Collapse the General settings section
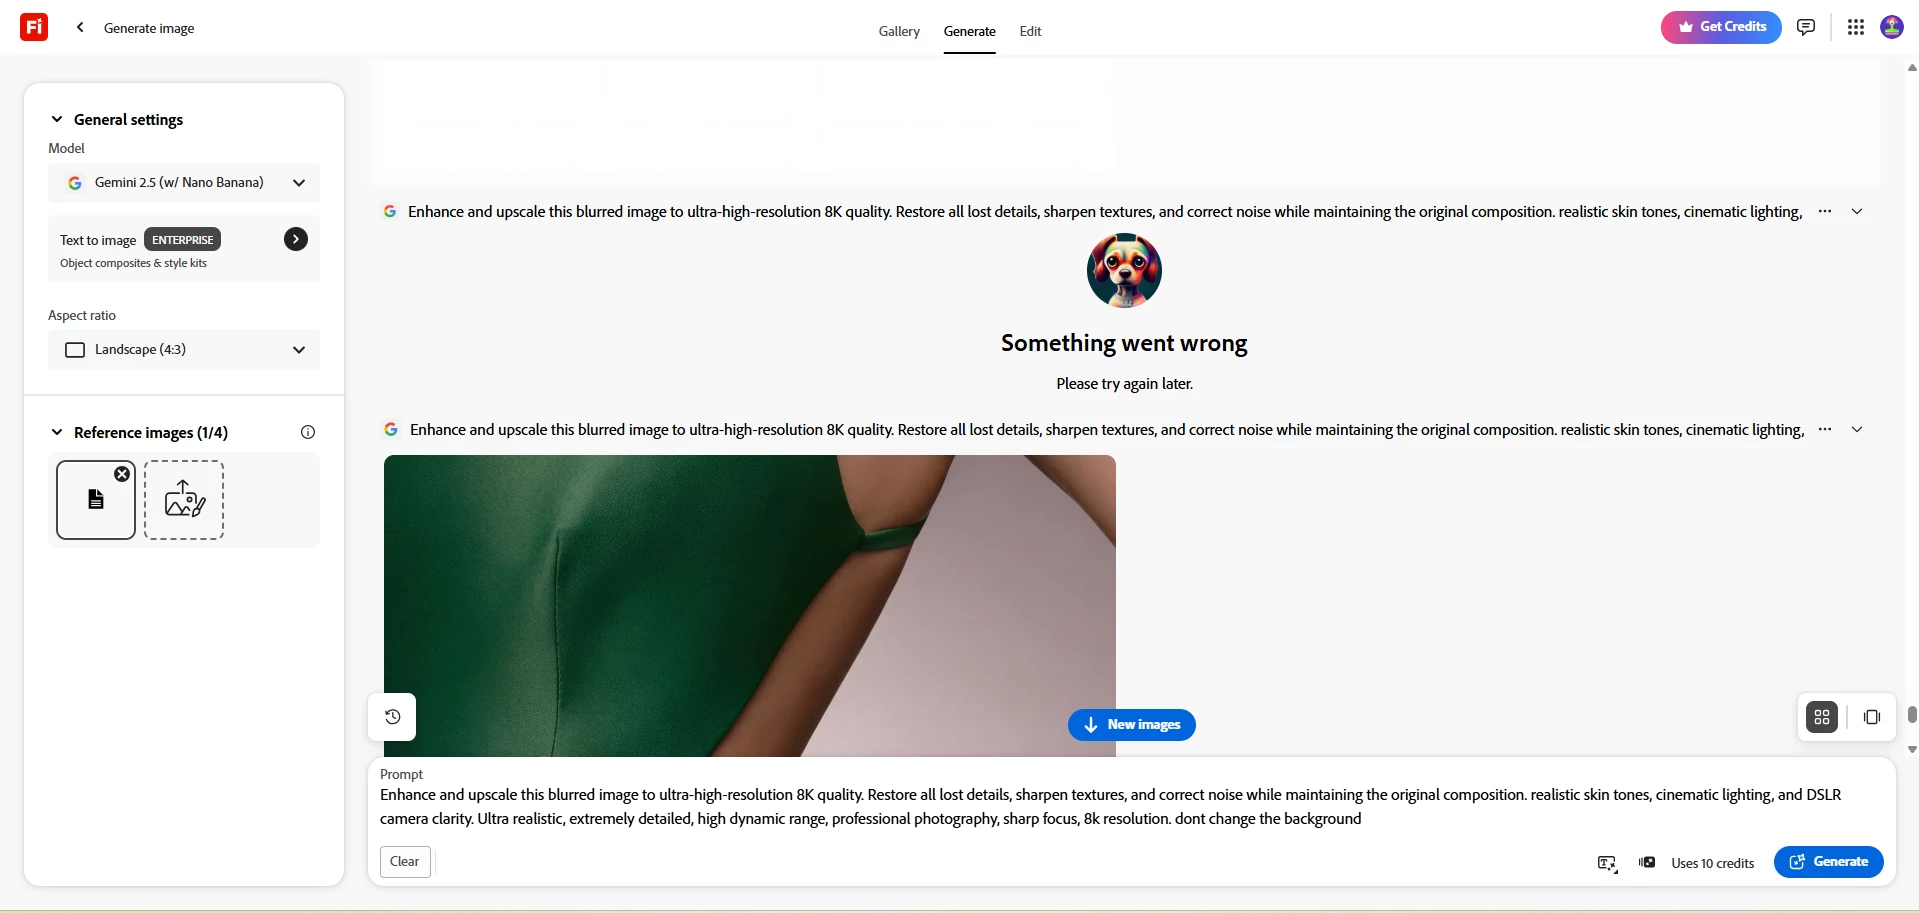Screen dimensions: 1919x913 tap(57, 119)
